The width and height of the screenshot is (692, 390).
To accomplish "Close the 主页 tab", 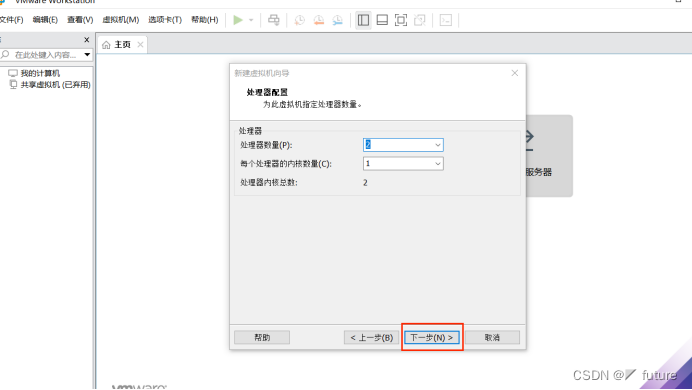I will pyautogui.click(x=140, y=45).
